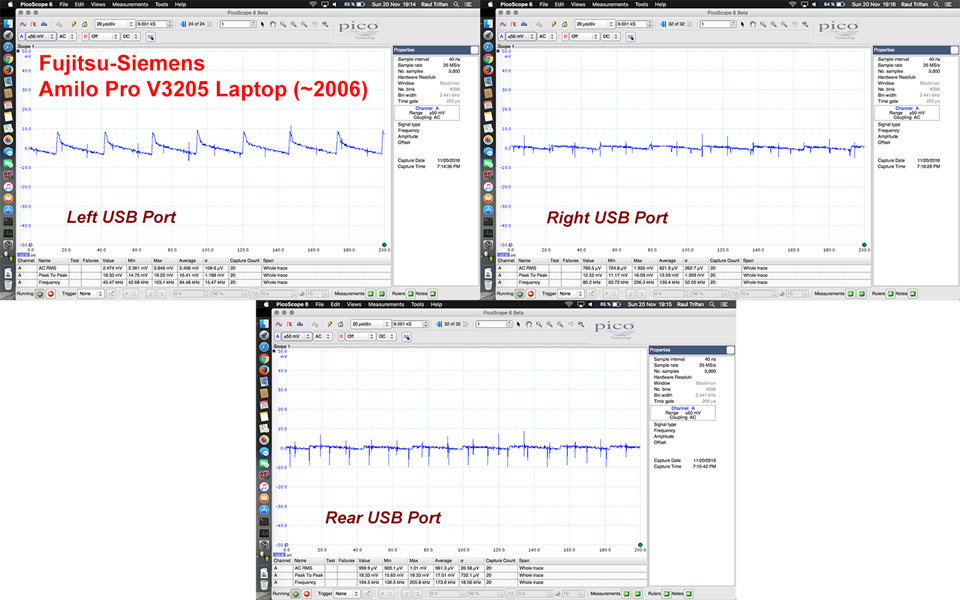Open Spotlight search above Rear USB window
The width and height of the screenshot is (960, 600).
[x=712, y=304]
